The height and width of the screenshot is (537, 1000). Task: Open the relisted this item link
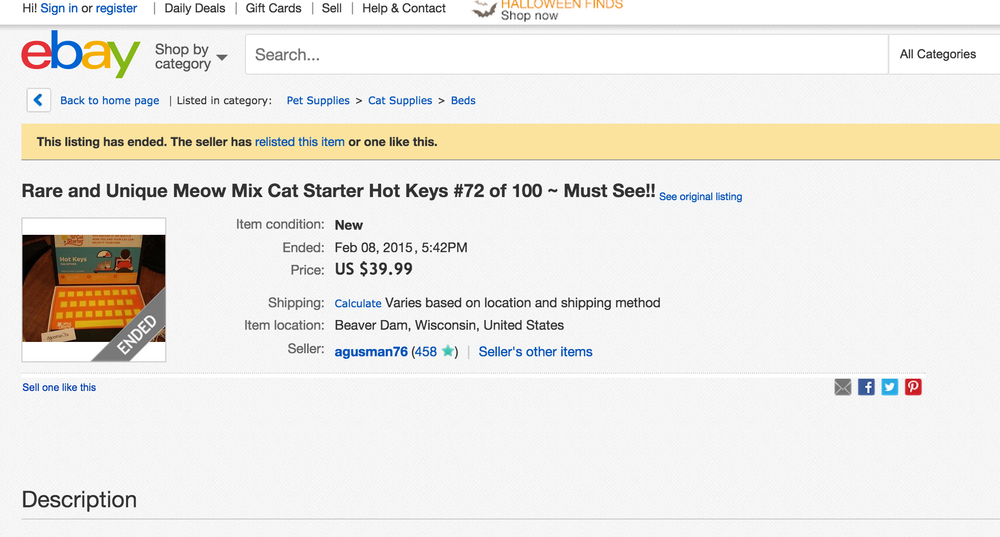point(300,142)
